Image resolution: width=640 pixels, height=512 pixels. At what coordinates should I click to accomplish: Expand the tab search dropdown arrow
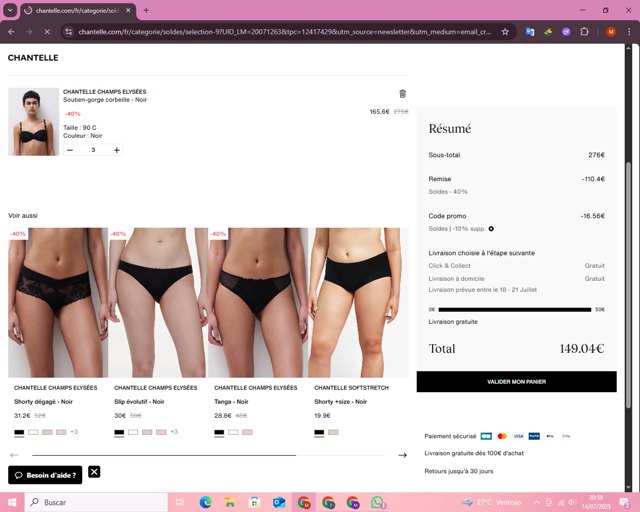[x=10, y=11]
